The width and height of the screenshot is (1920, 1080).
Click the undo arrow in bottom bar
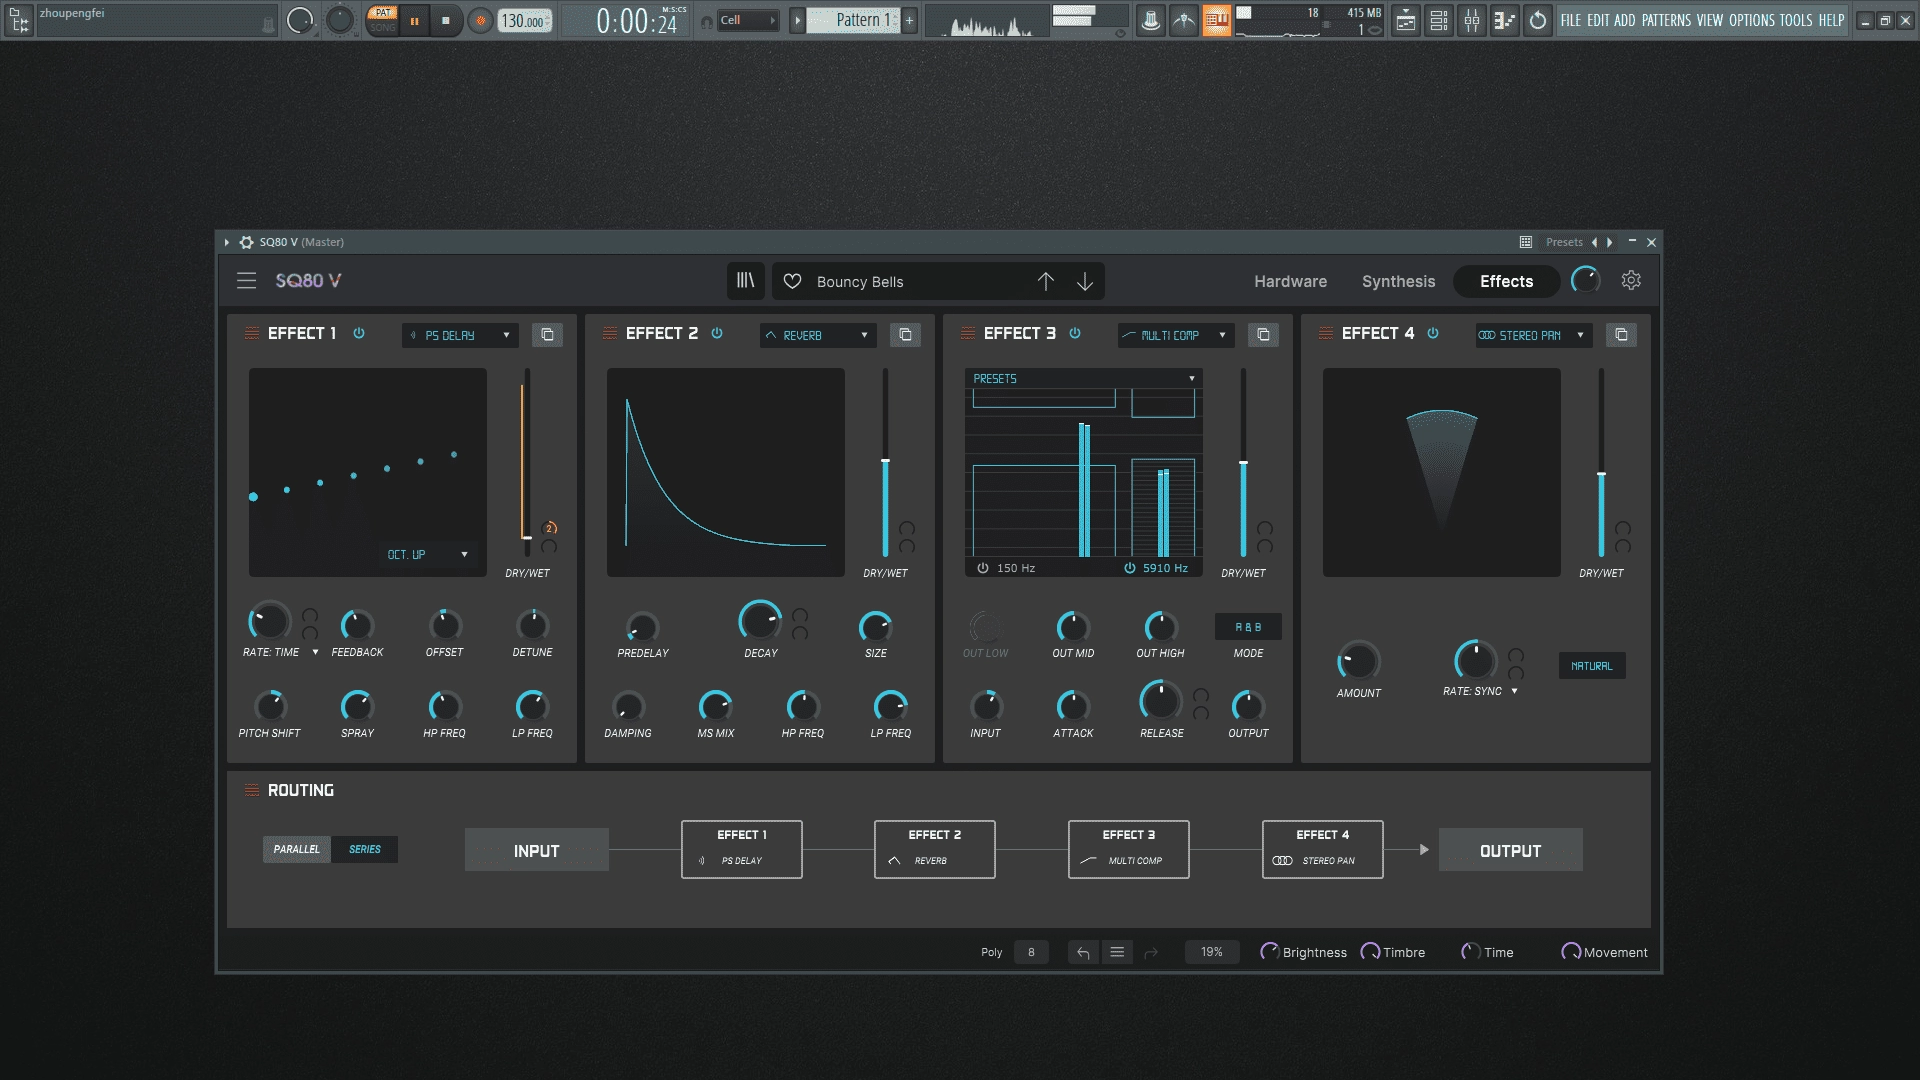click(1083, 953)
